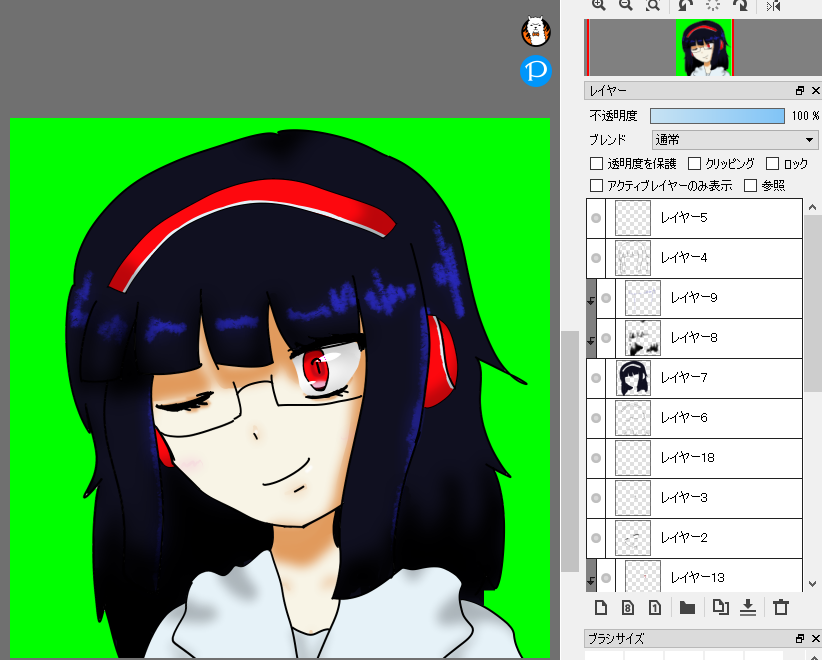Duplicate the selected layer

[721, 607]
